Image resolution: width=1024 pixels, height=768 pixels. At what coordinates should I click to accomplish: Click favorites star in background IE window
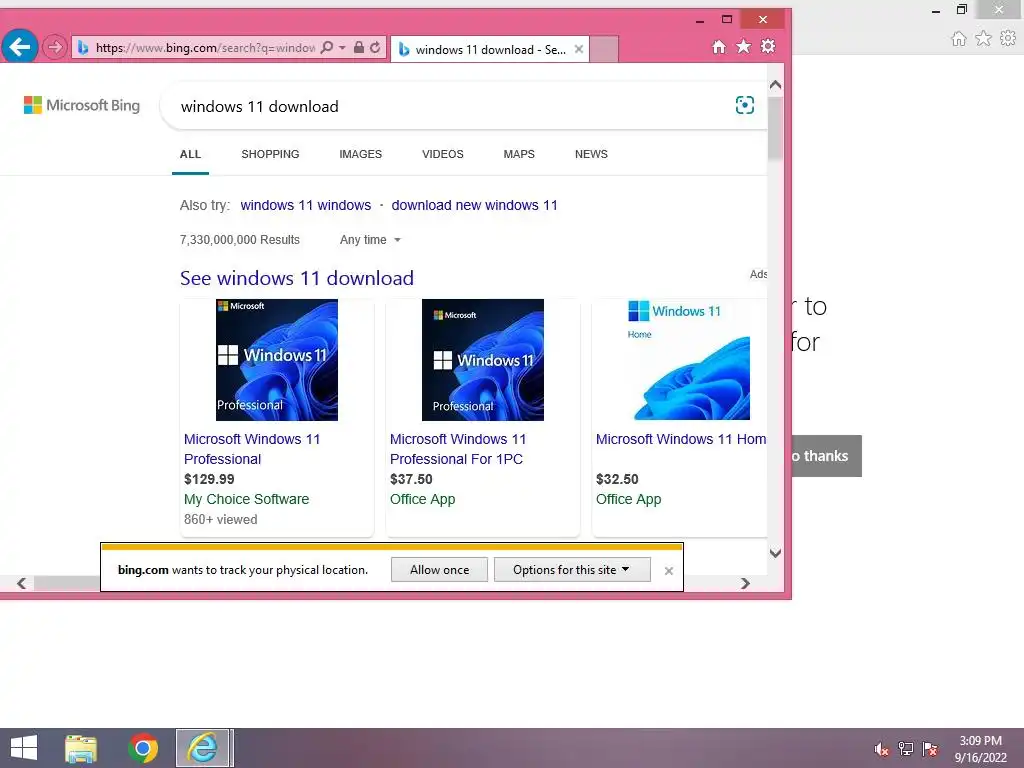[x=984, y=39]
